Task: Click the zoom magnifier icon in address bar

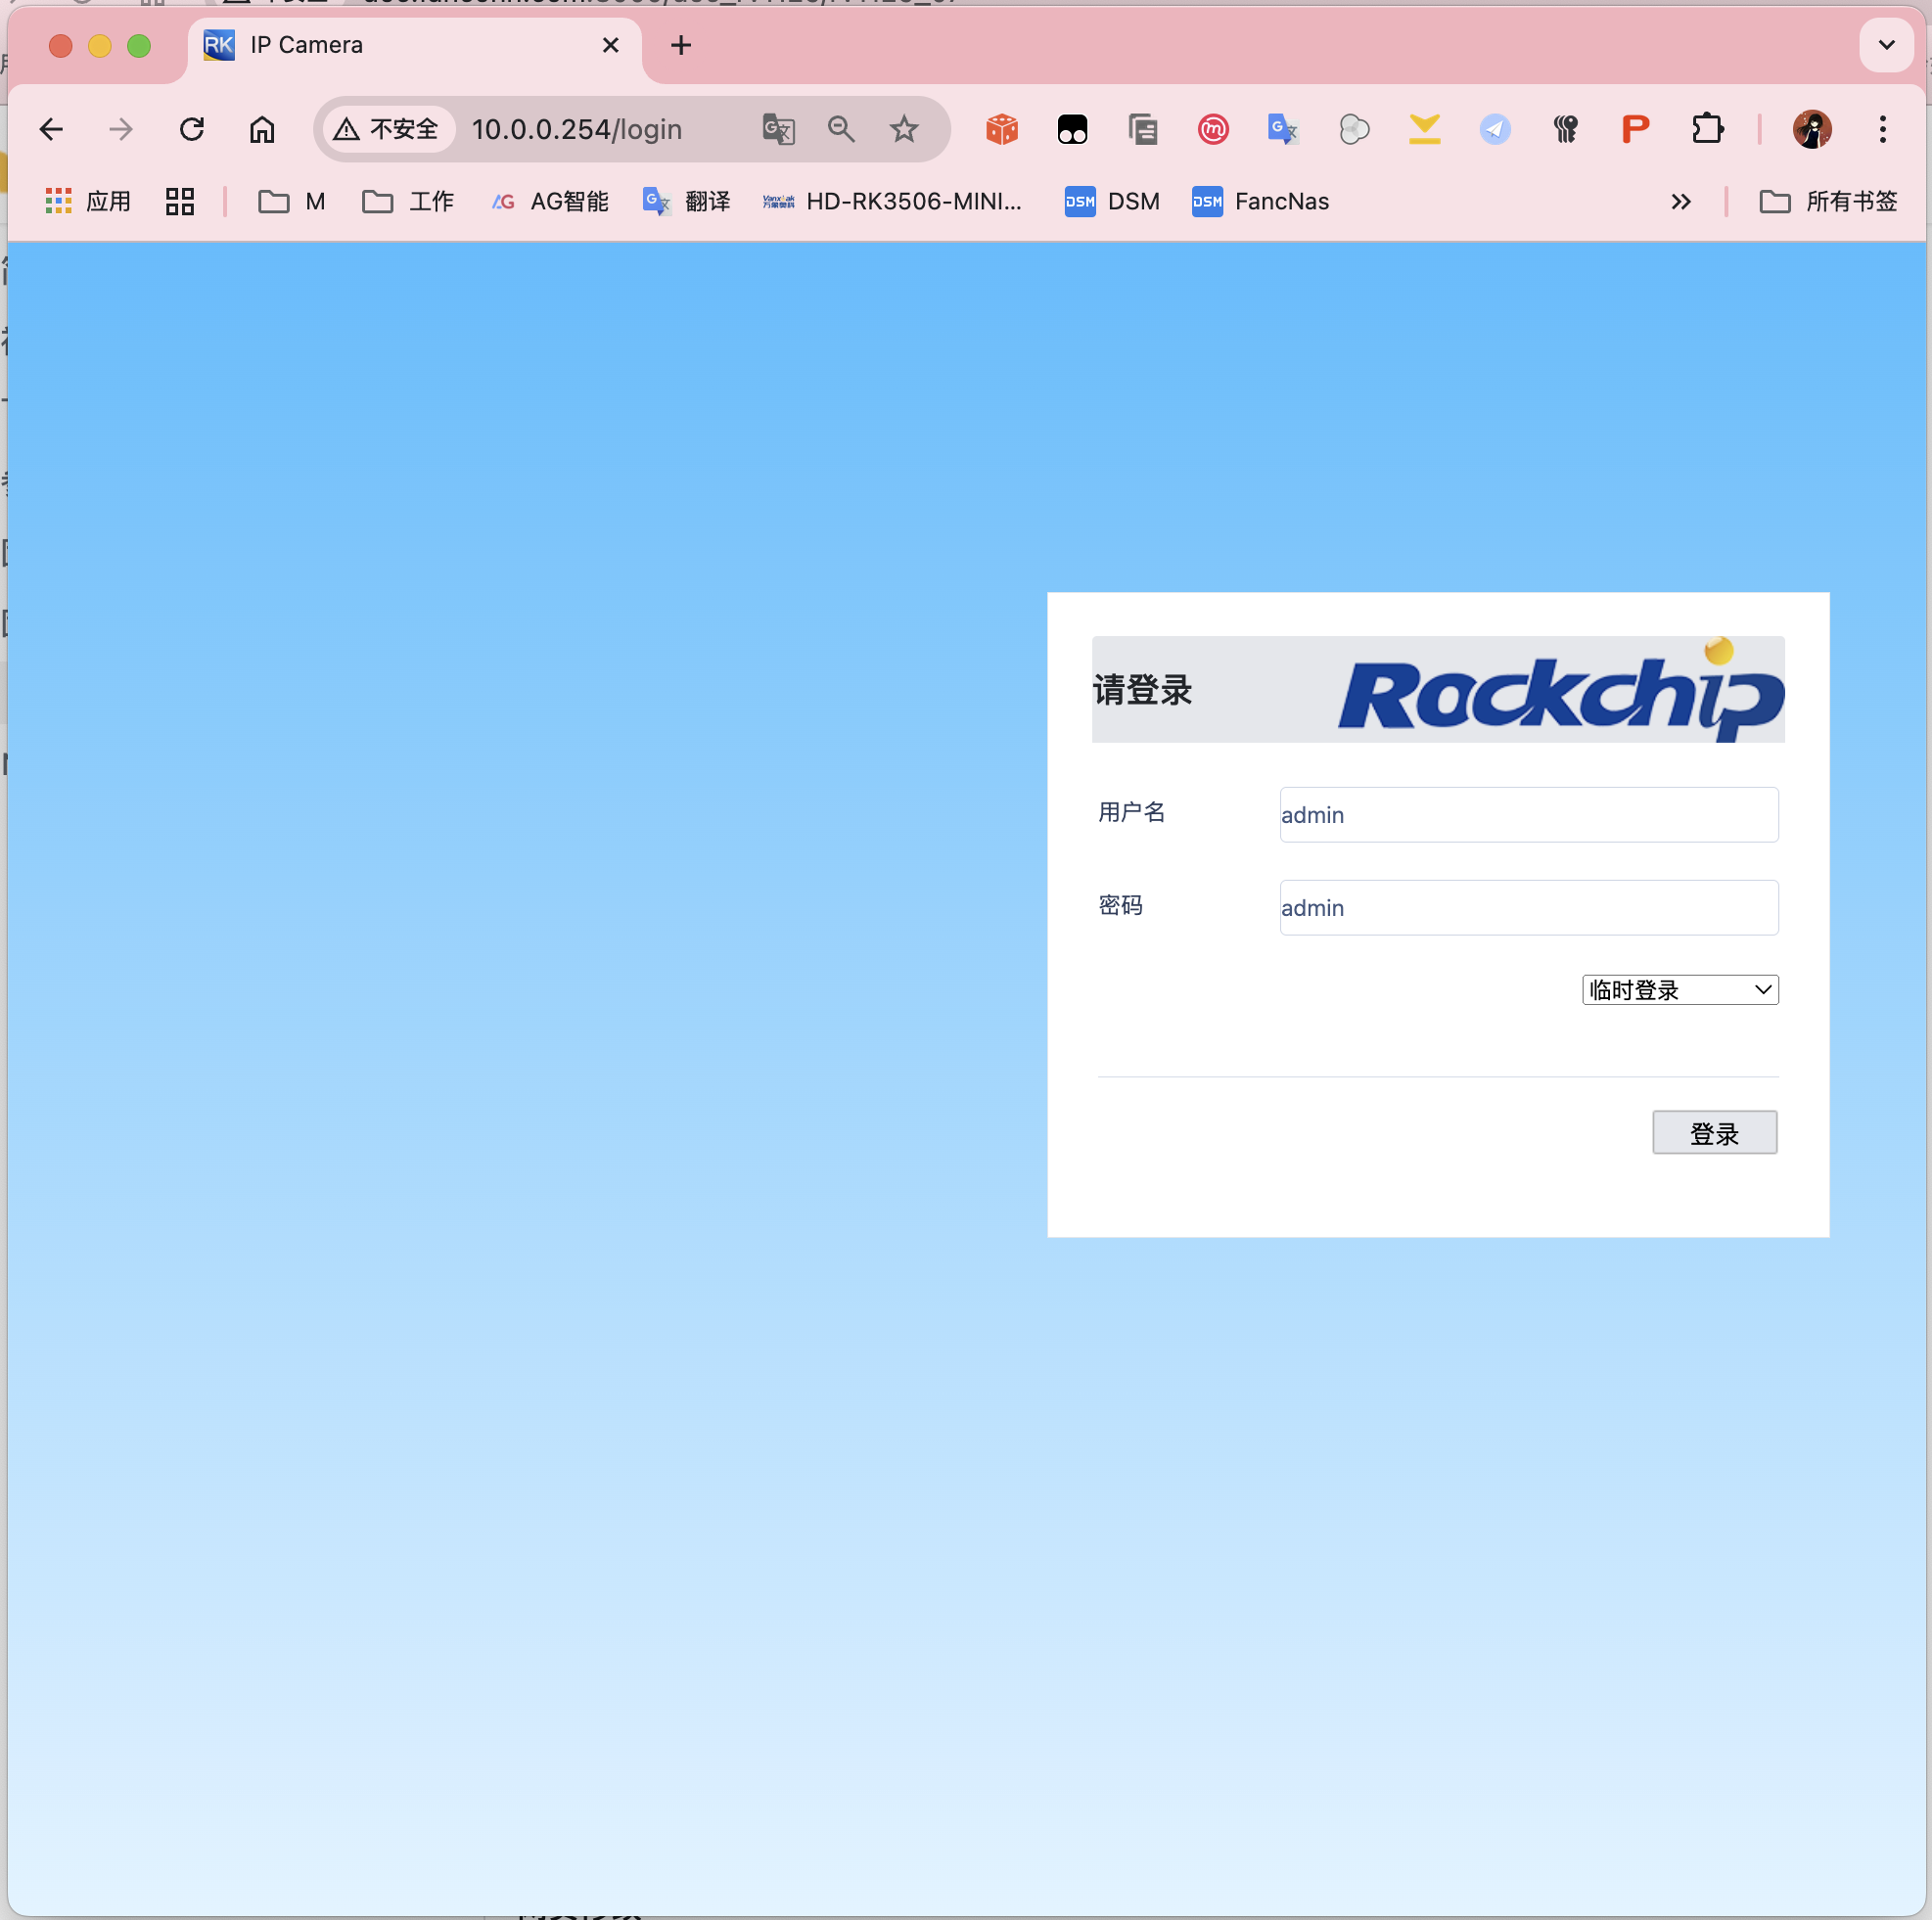Action: point(841,129)
